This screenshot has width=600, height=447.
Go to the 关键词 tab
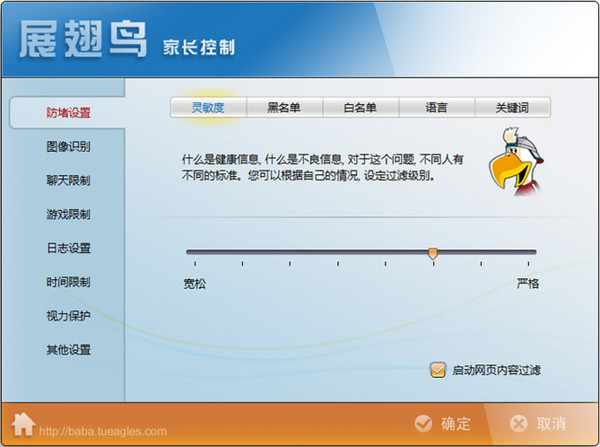513,108
